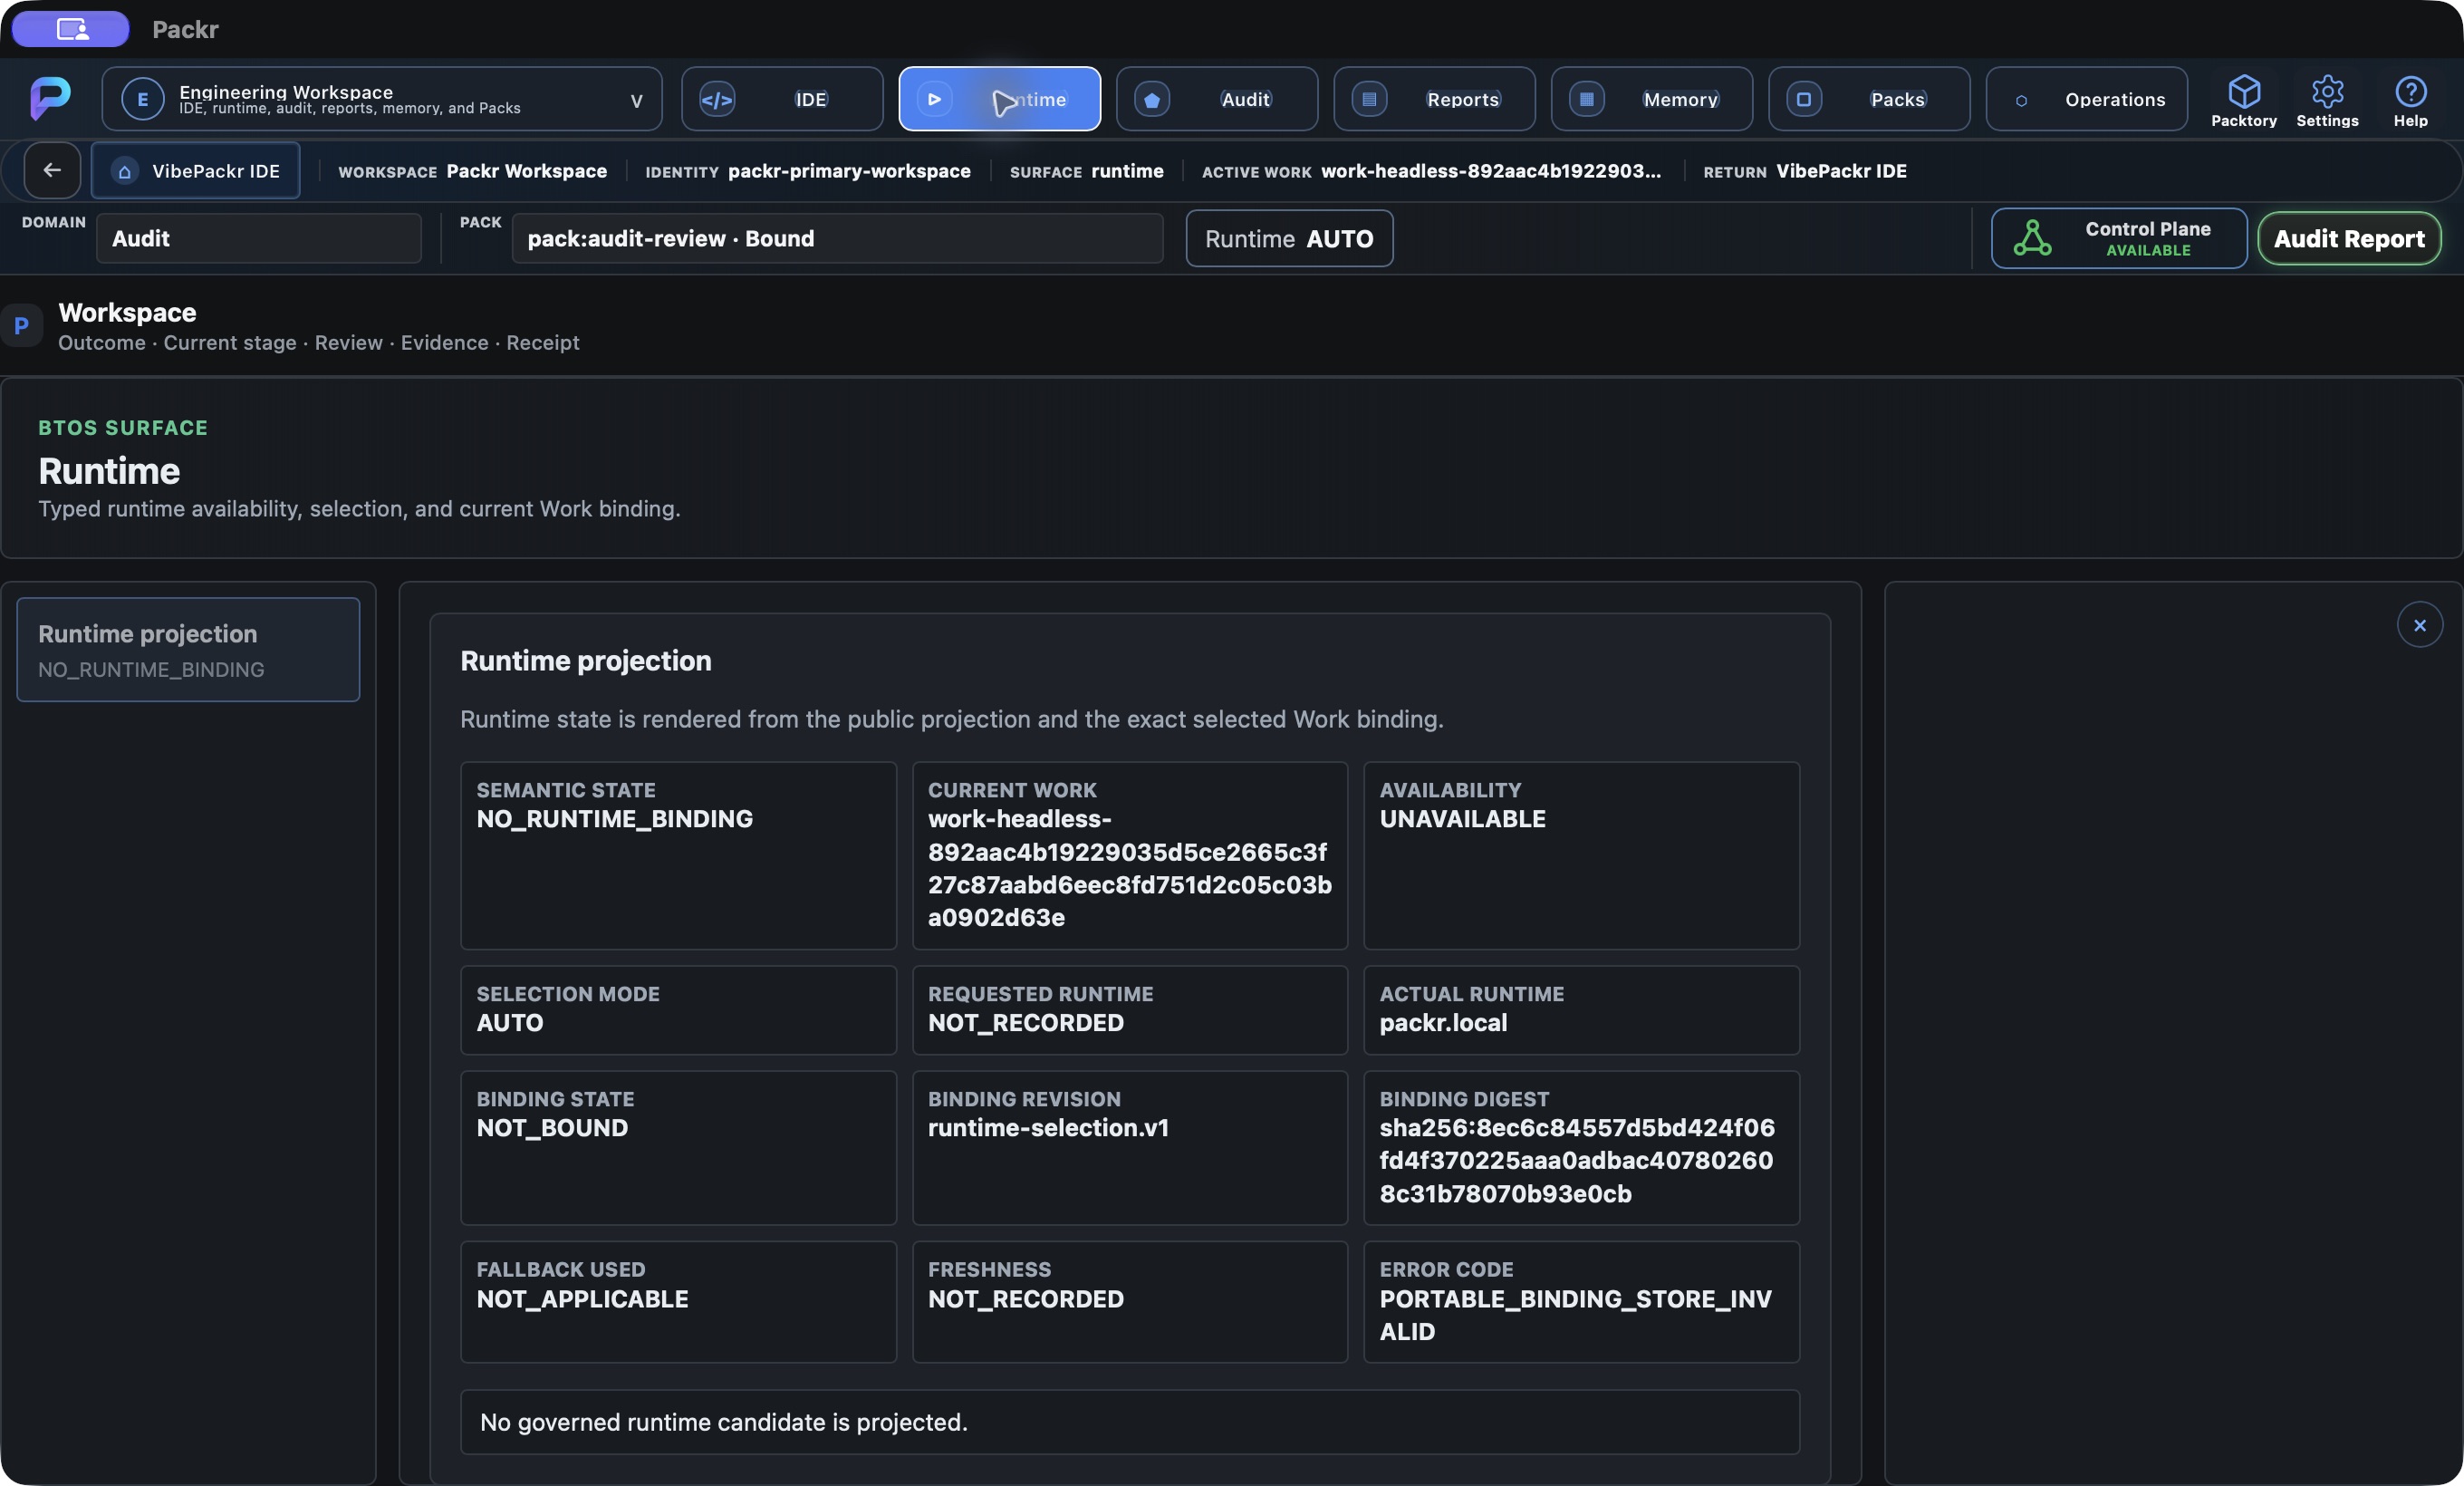Toggle the Runtime AUTO selector

1289,238
